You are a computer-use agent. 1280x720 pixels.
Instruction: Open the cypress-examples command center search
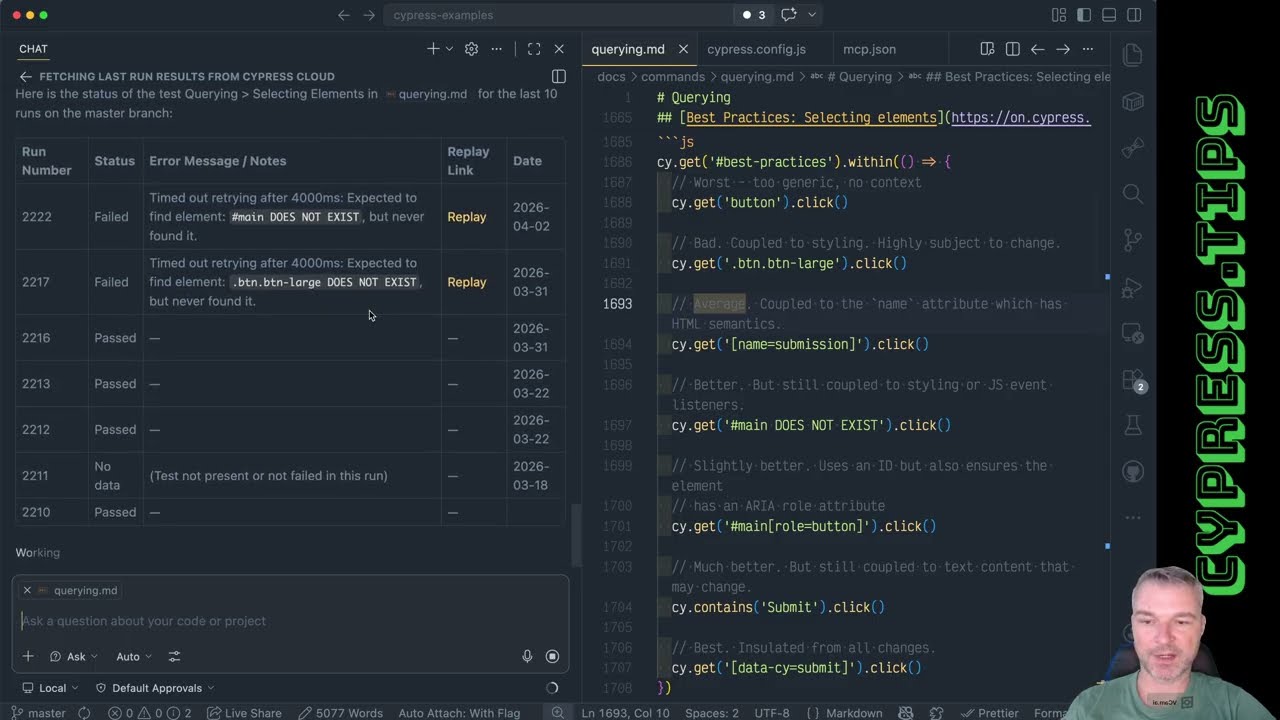tap(556, 15)
